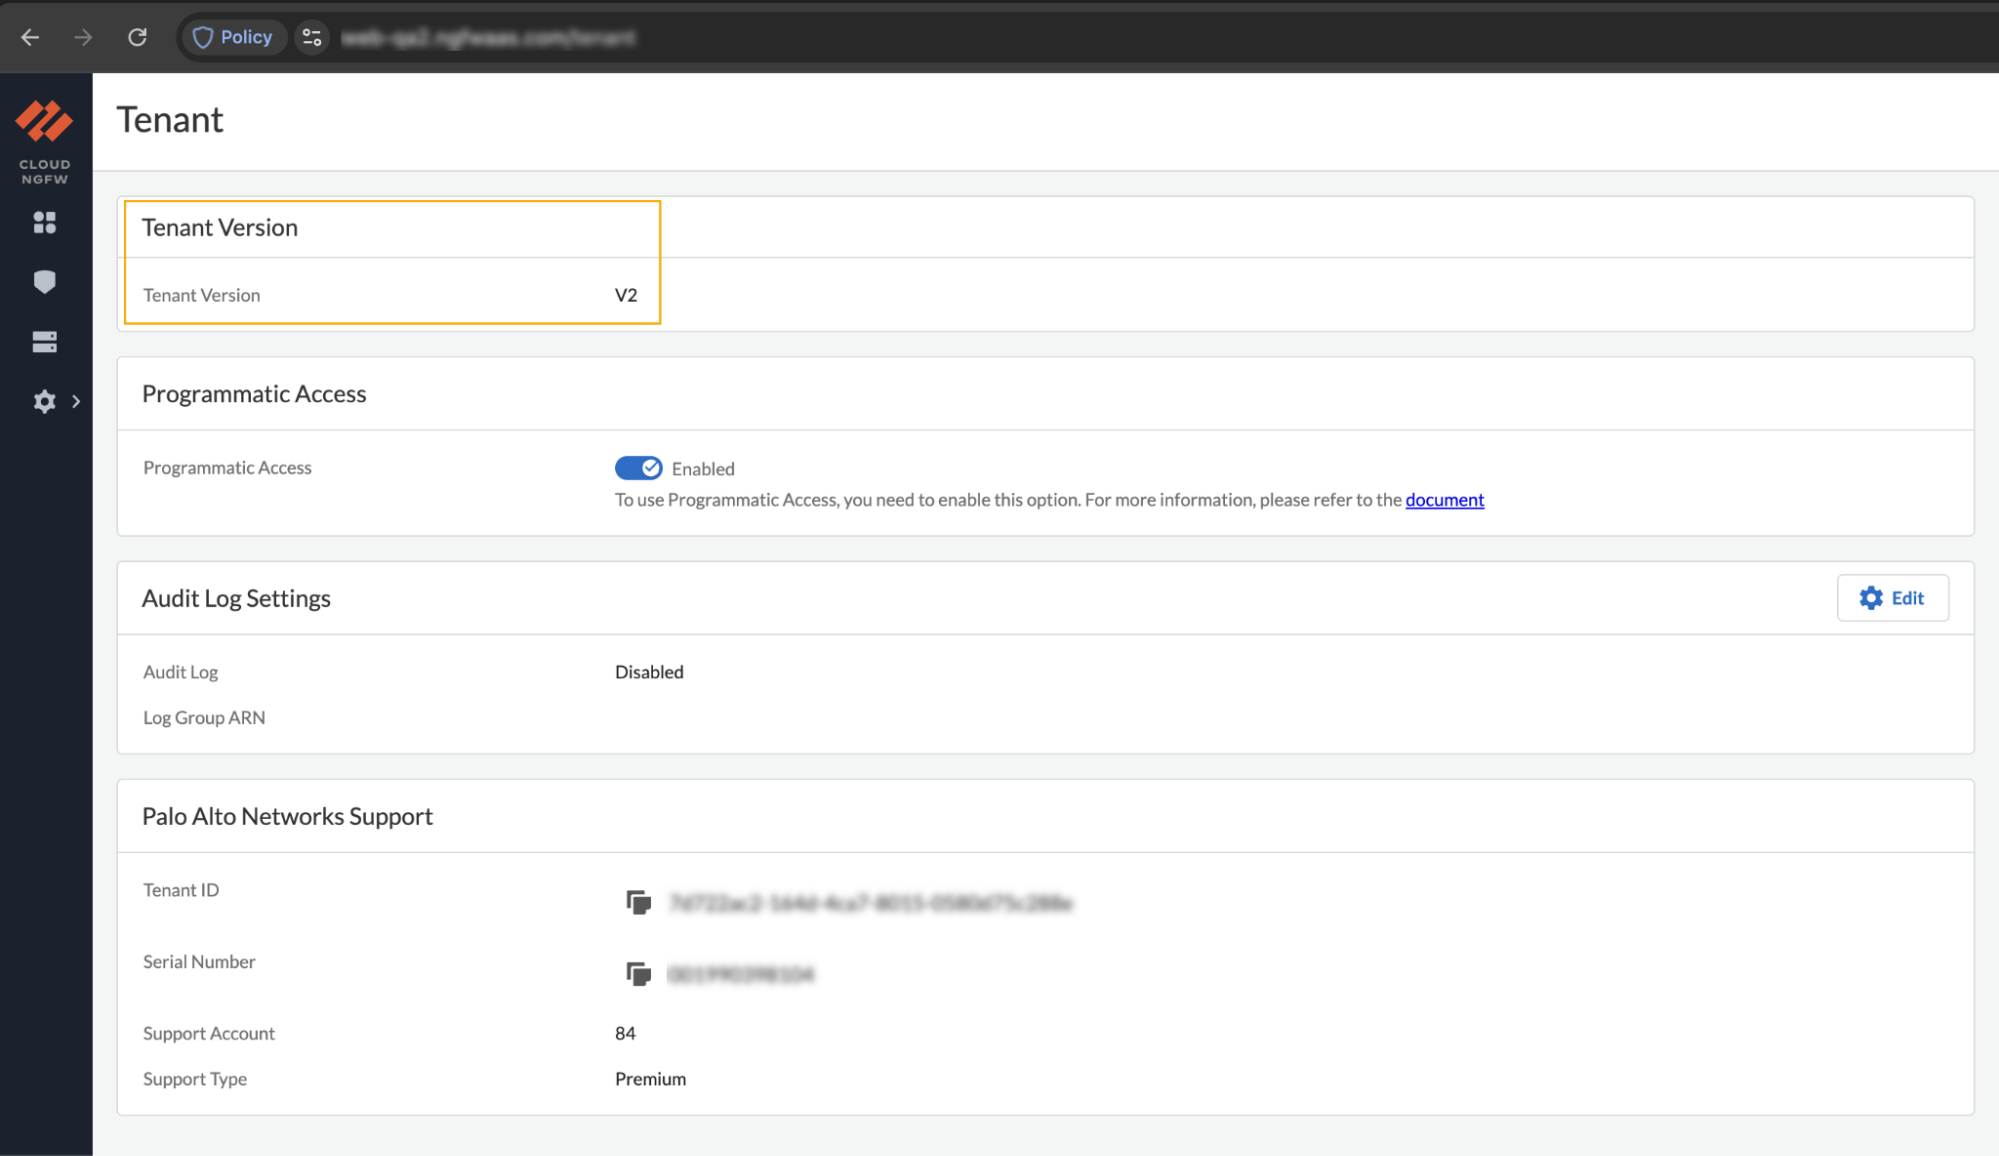Go forward in the browser
This screenshot has height=1156, width=1999.
[x=83, y=37]
